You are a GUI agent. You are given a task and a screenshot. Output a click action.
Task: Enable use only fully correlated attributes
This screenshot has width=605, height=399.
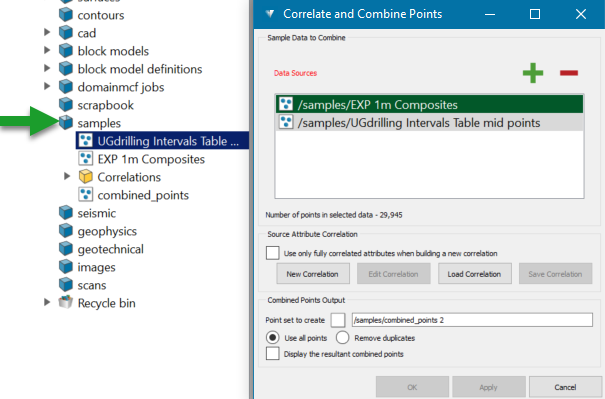[x=272, y=253]
